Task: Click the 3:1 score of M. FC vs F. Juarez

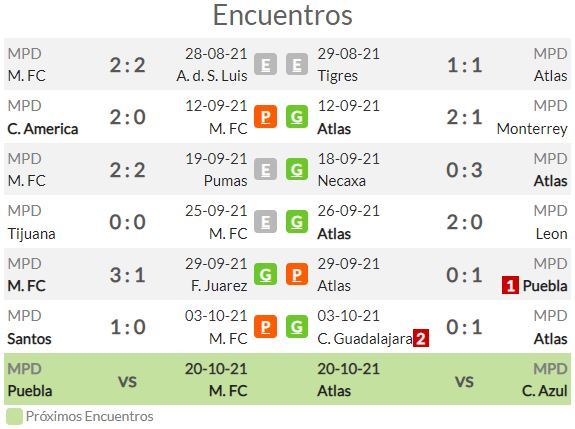Action: (128, 275)
